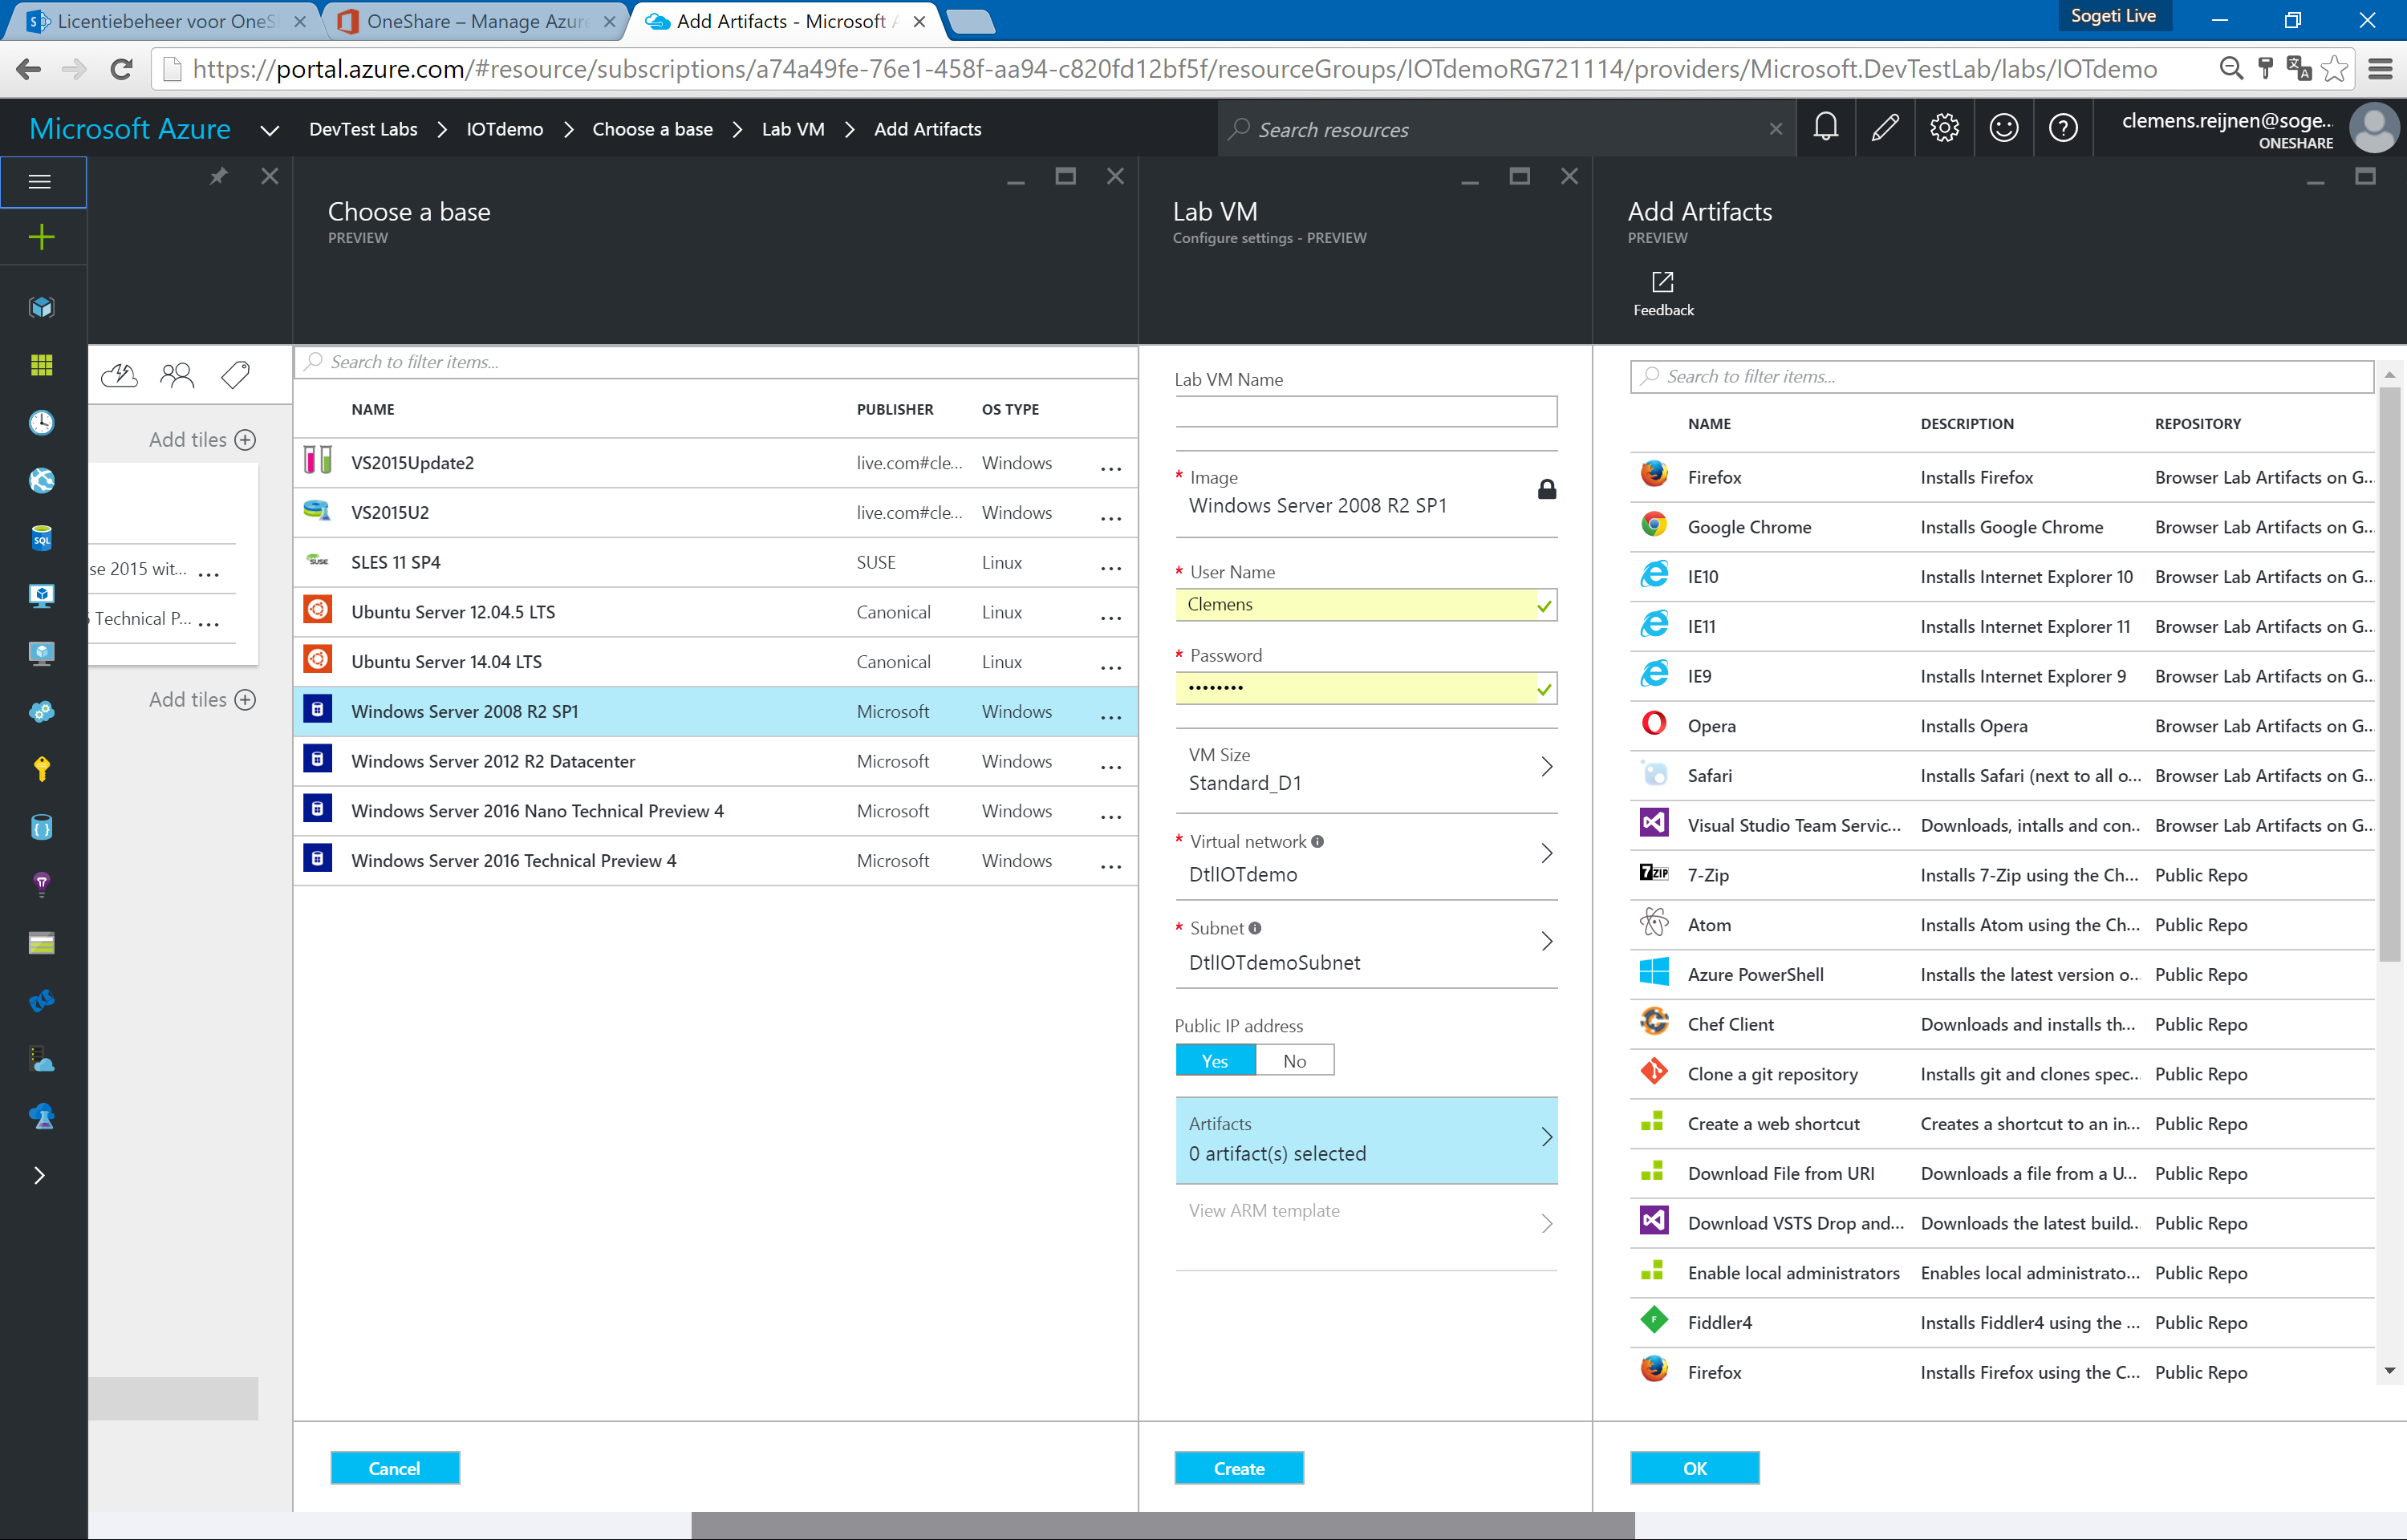
Task: Click the Search resources box
Action: (1507, 129)
